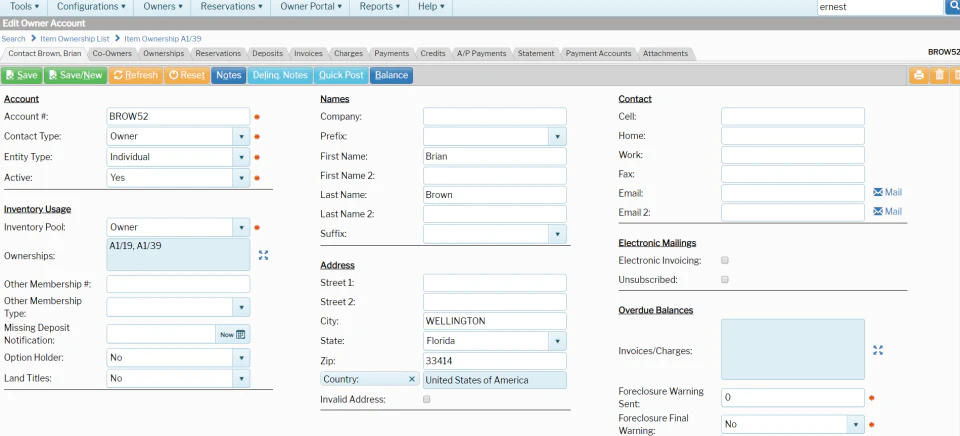Switch to the Charges tab

349,53
